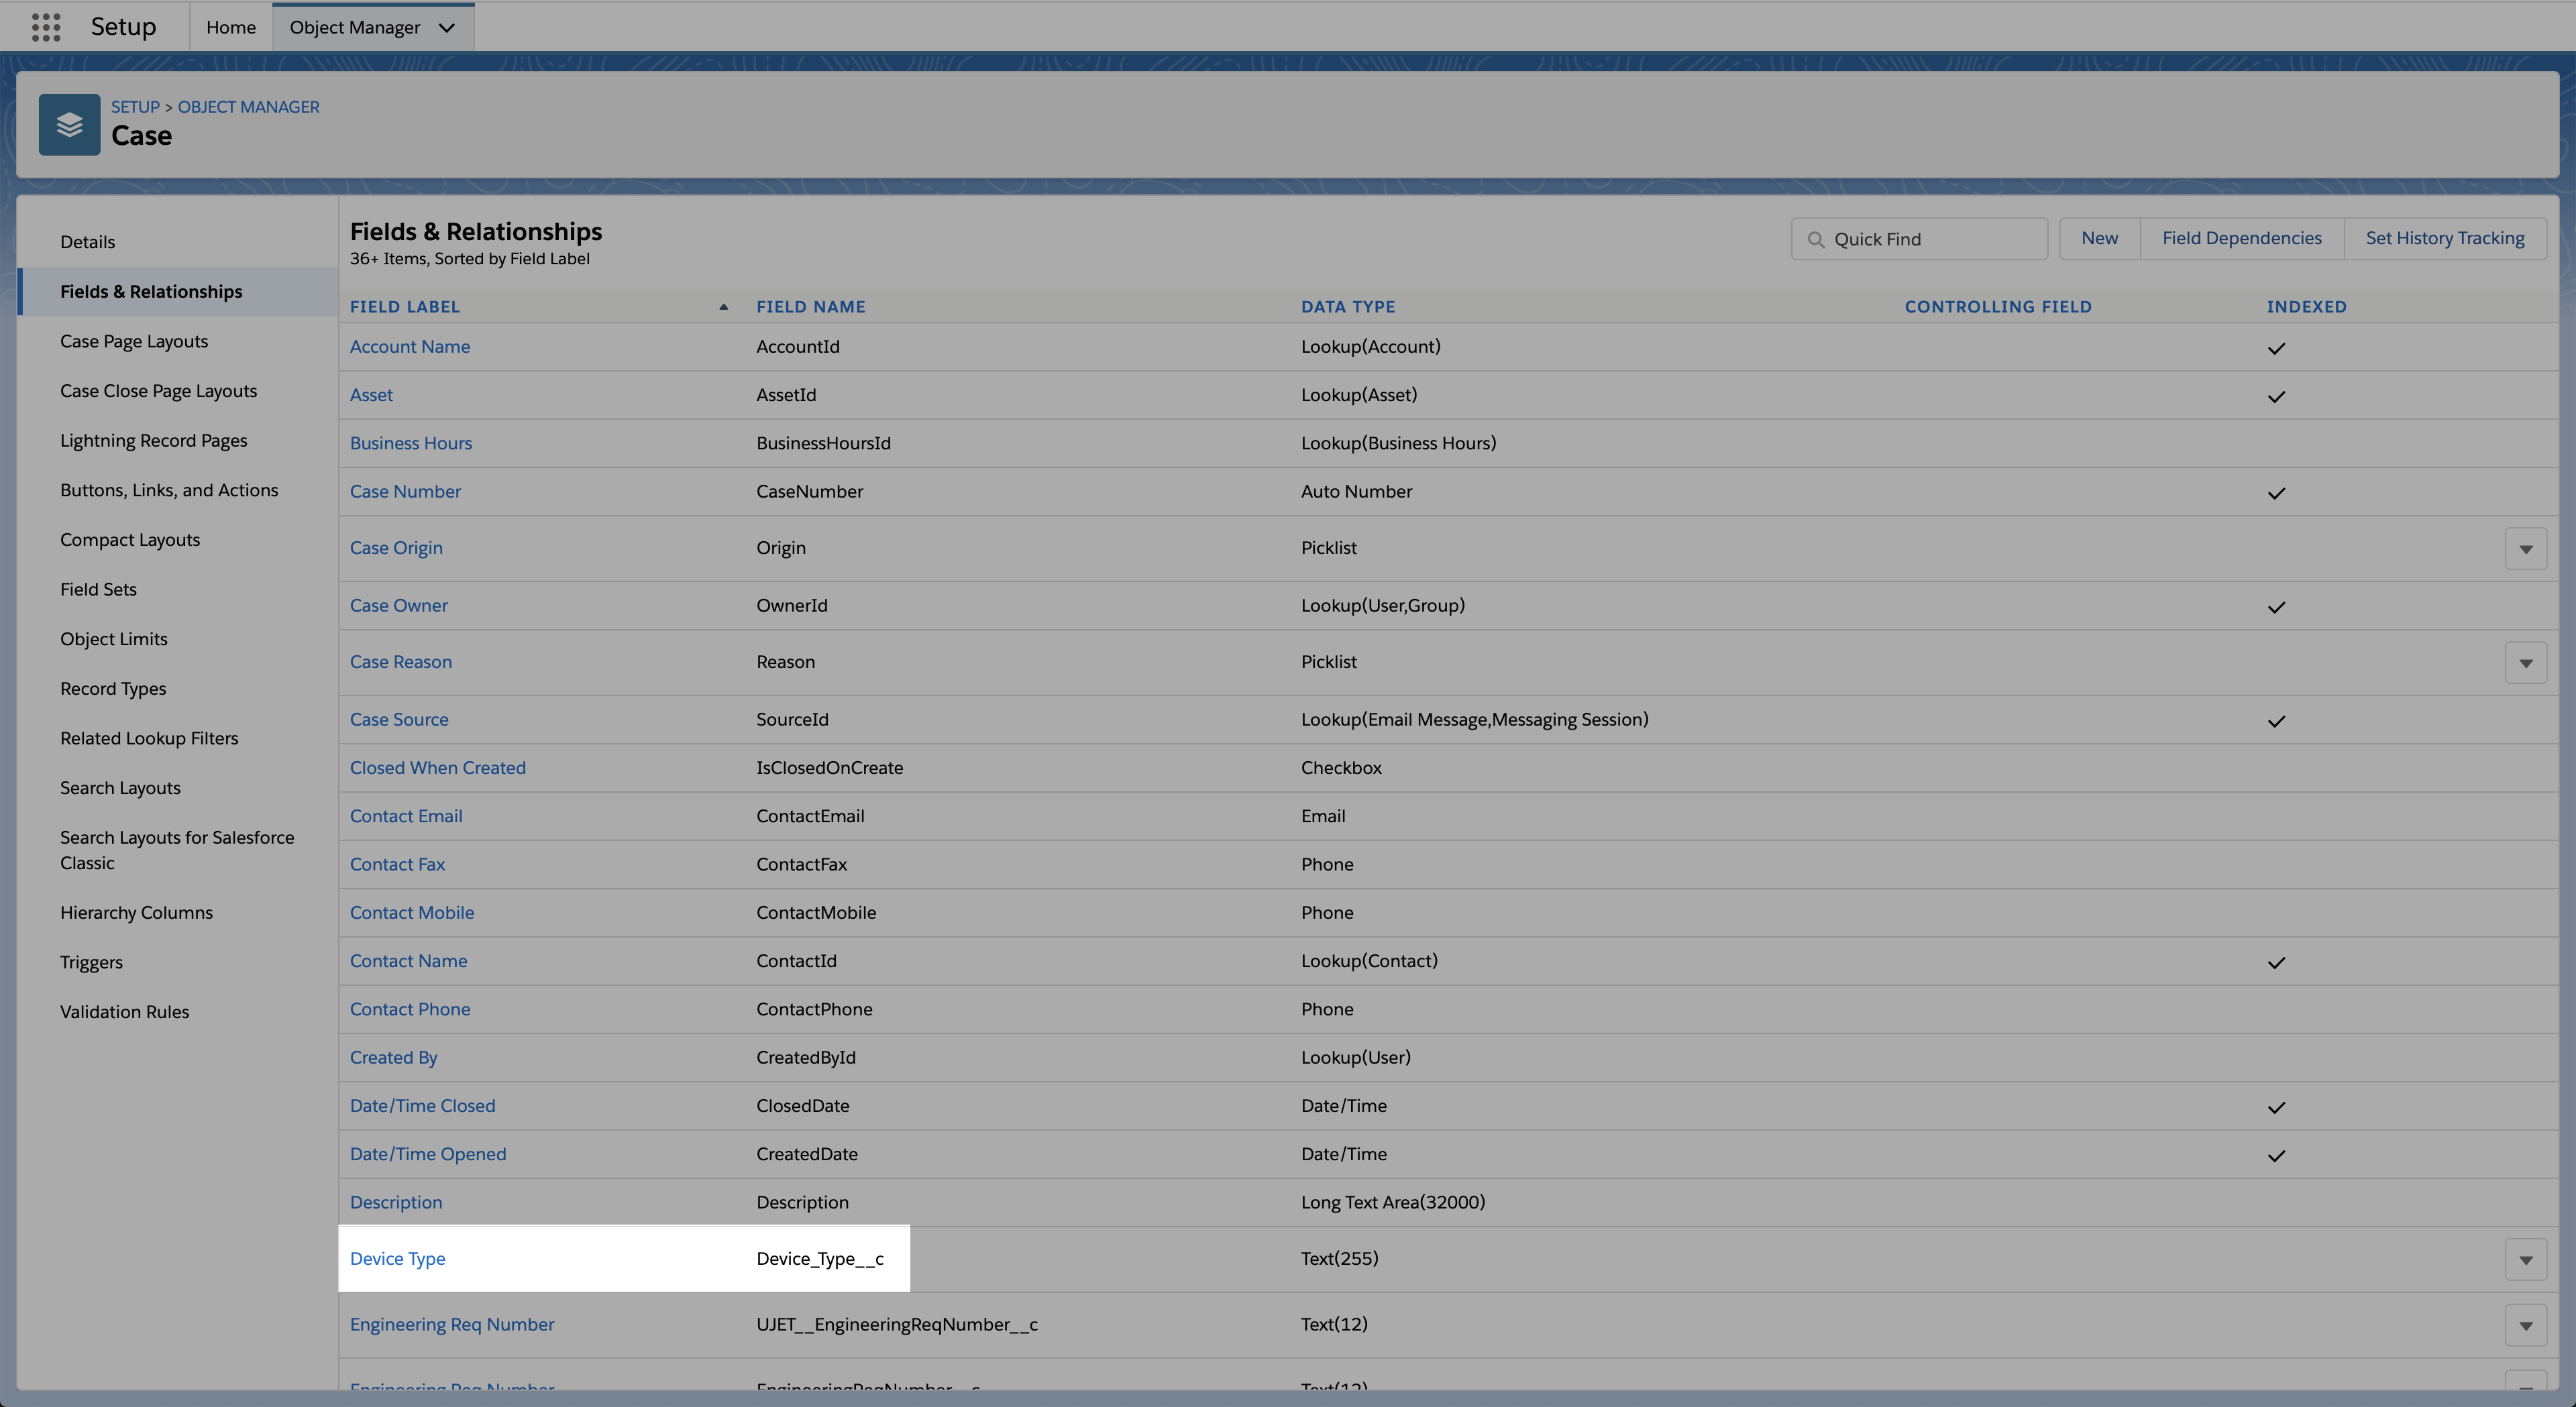
Task: Open the Device Type row action dropdown
Action: (2525, 1260)
